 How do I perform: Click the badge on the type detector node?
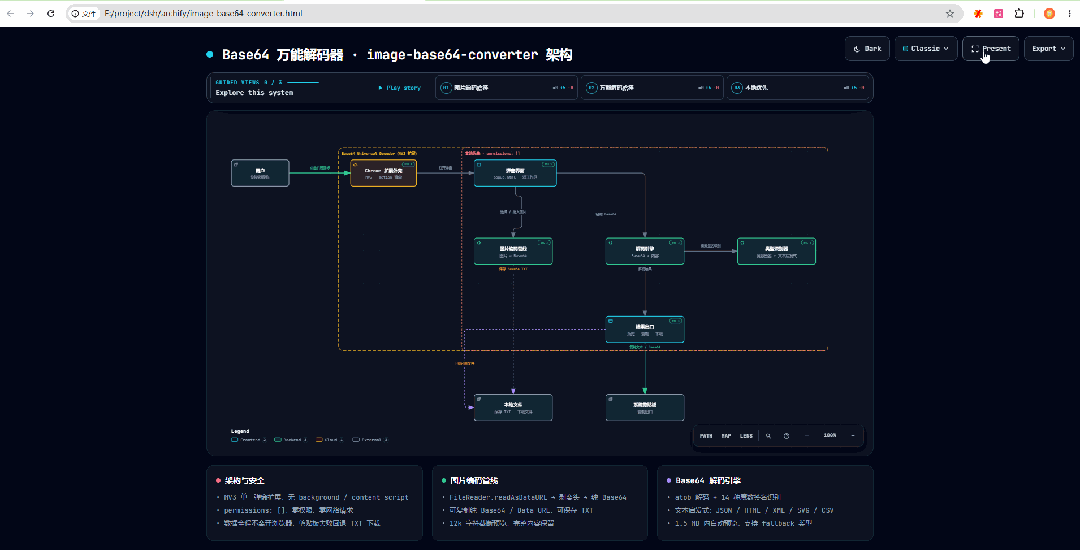pos(807,242)
